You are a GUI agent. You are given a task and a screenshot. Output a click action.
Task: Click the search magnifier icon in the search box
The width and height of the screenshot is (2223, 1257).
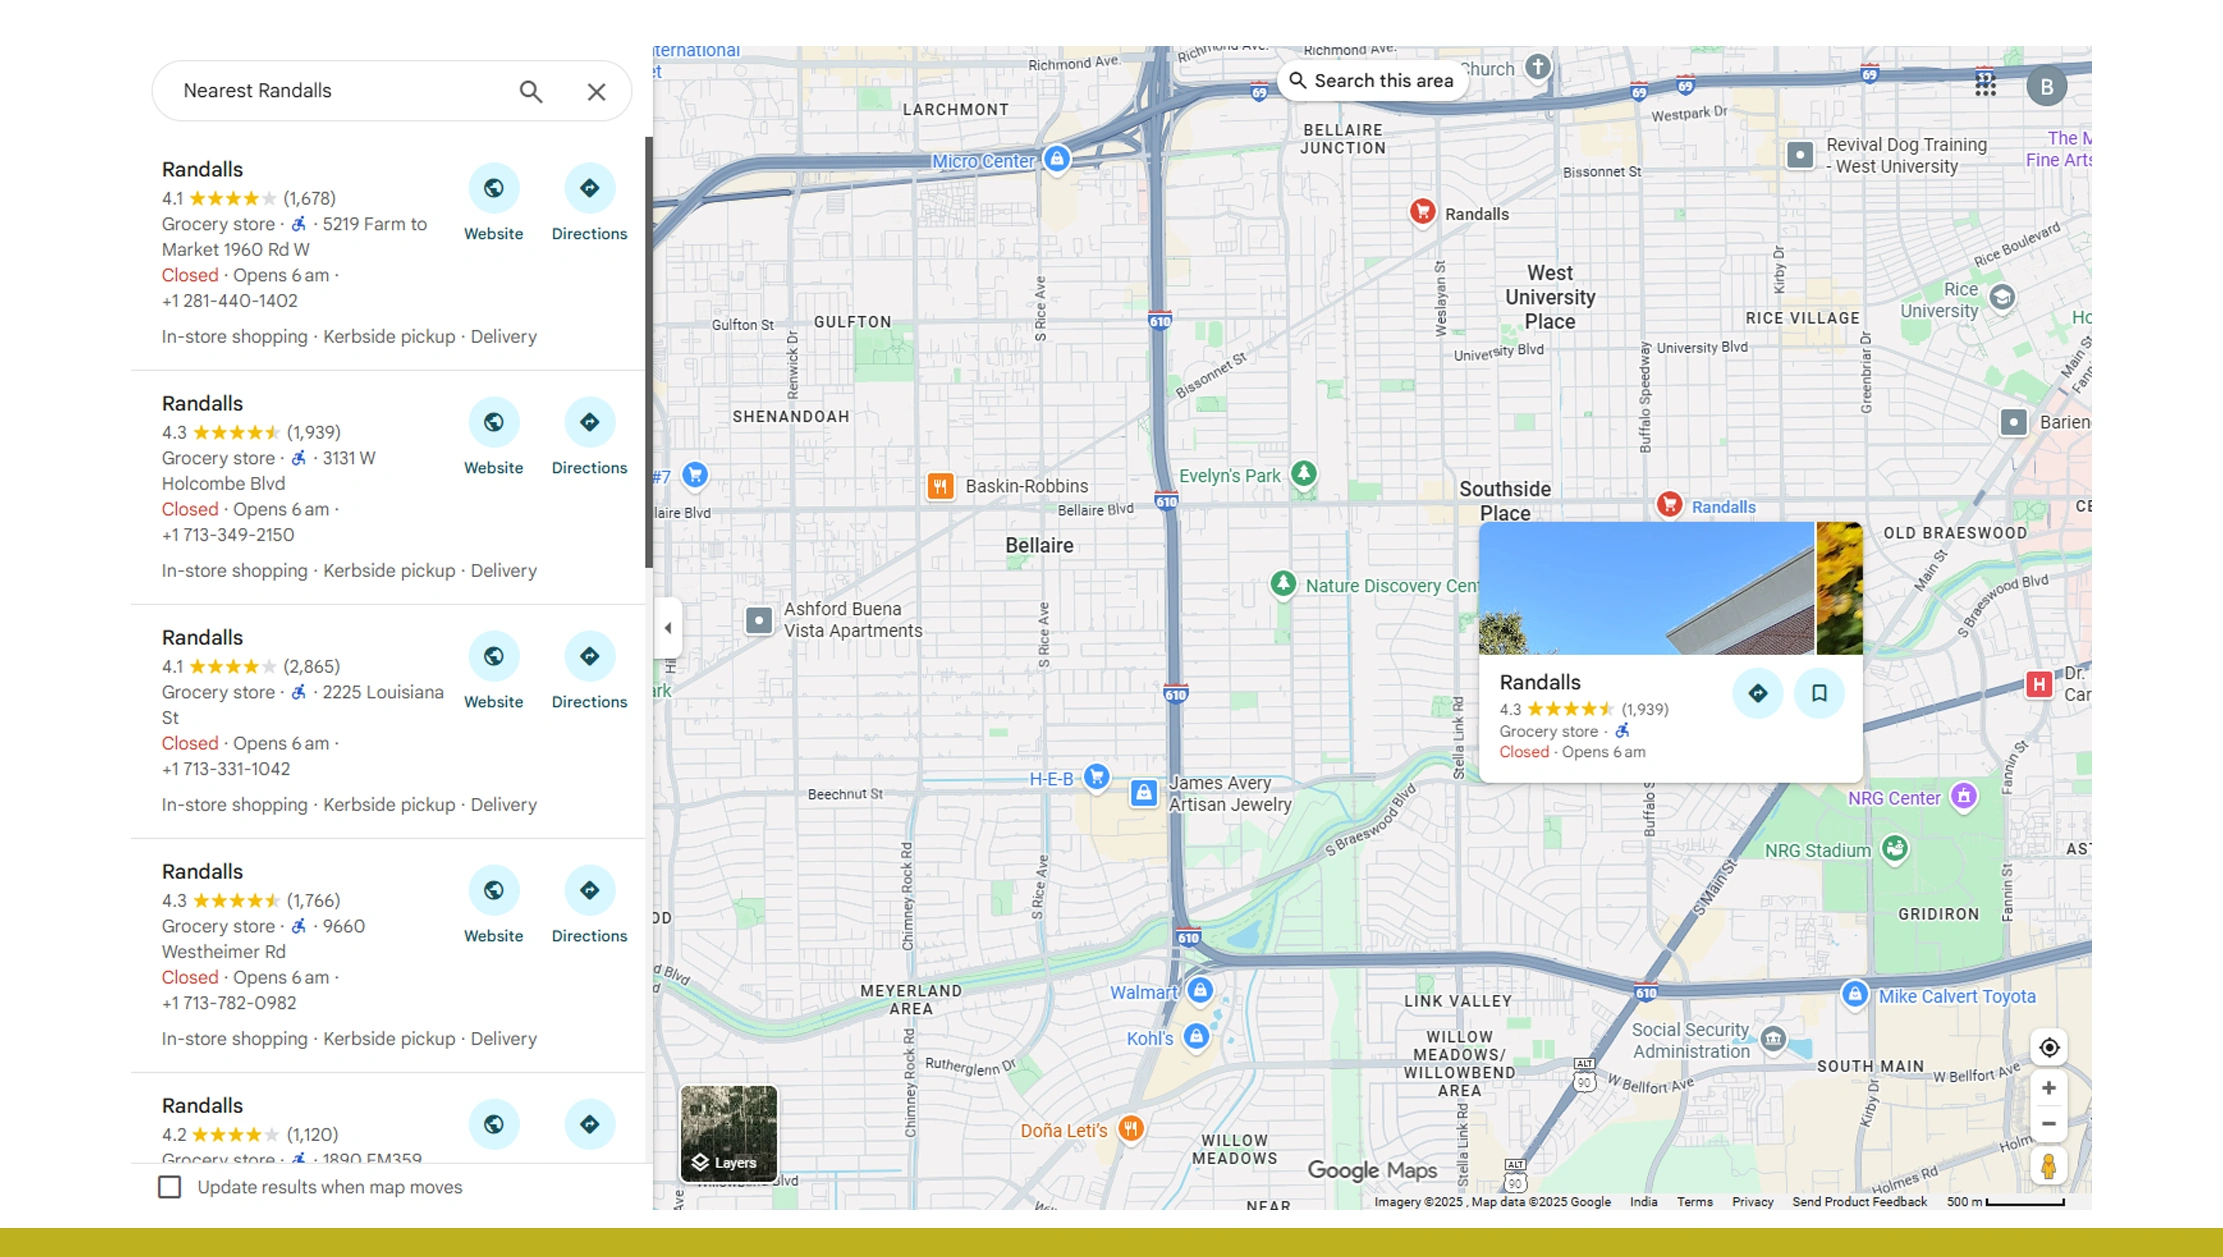click(532, 91)
